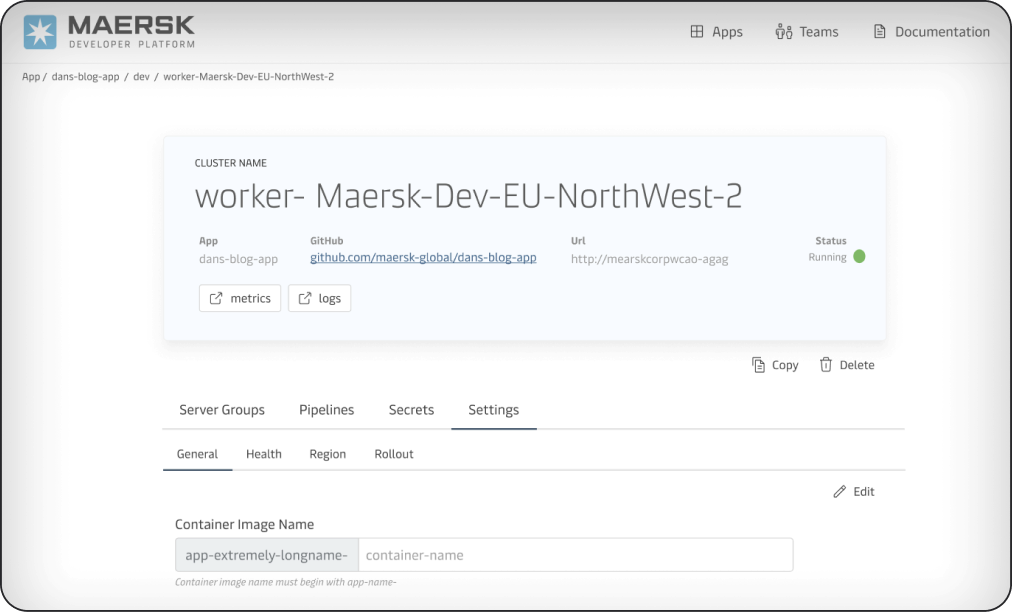
Task: Open the logs external link button
Action: pos(320,298)
